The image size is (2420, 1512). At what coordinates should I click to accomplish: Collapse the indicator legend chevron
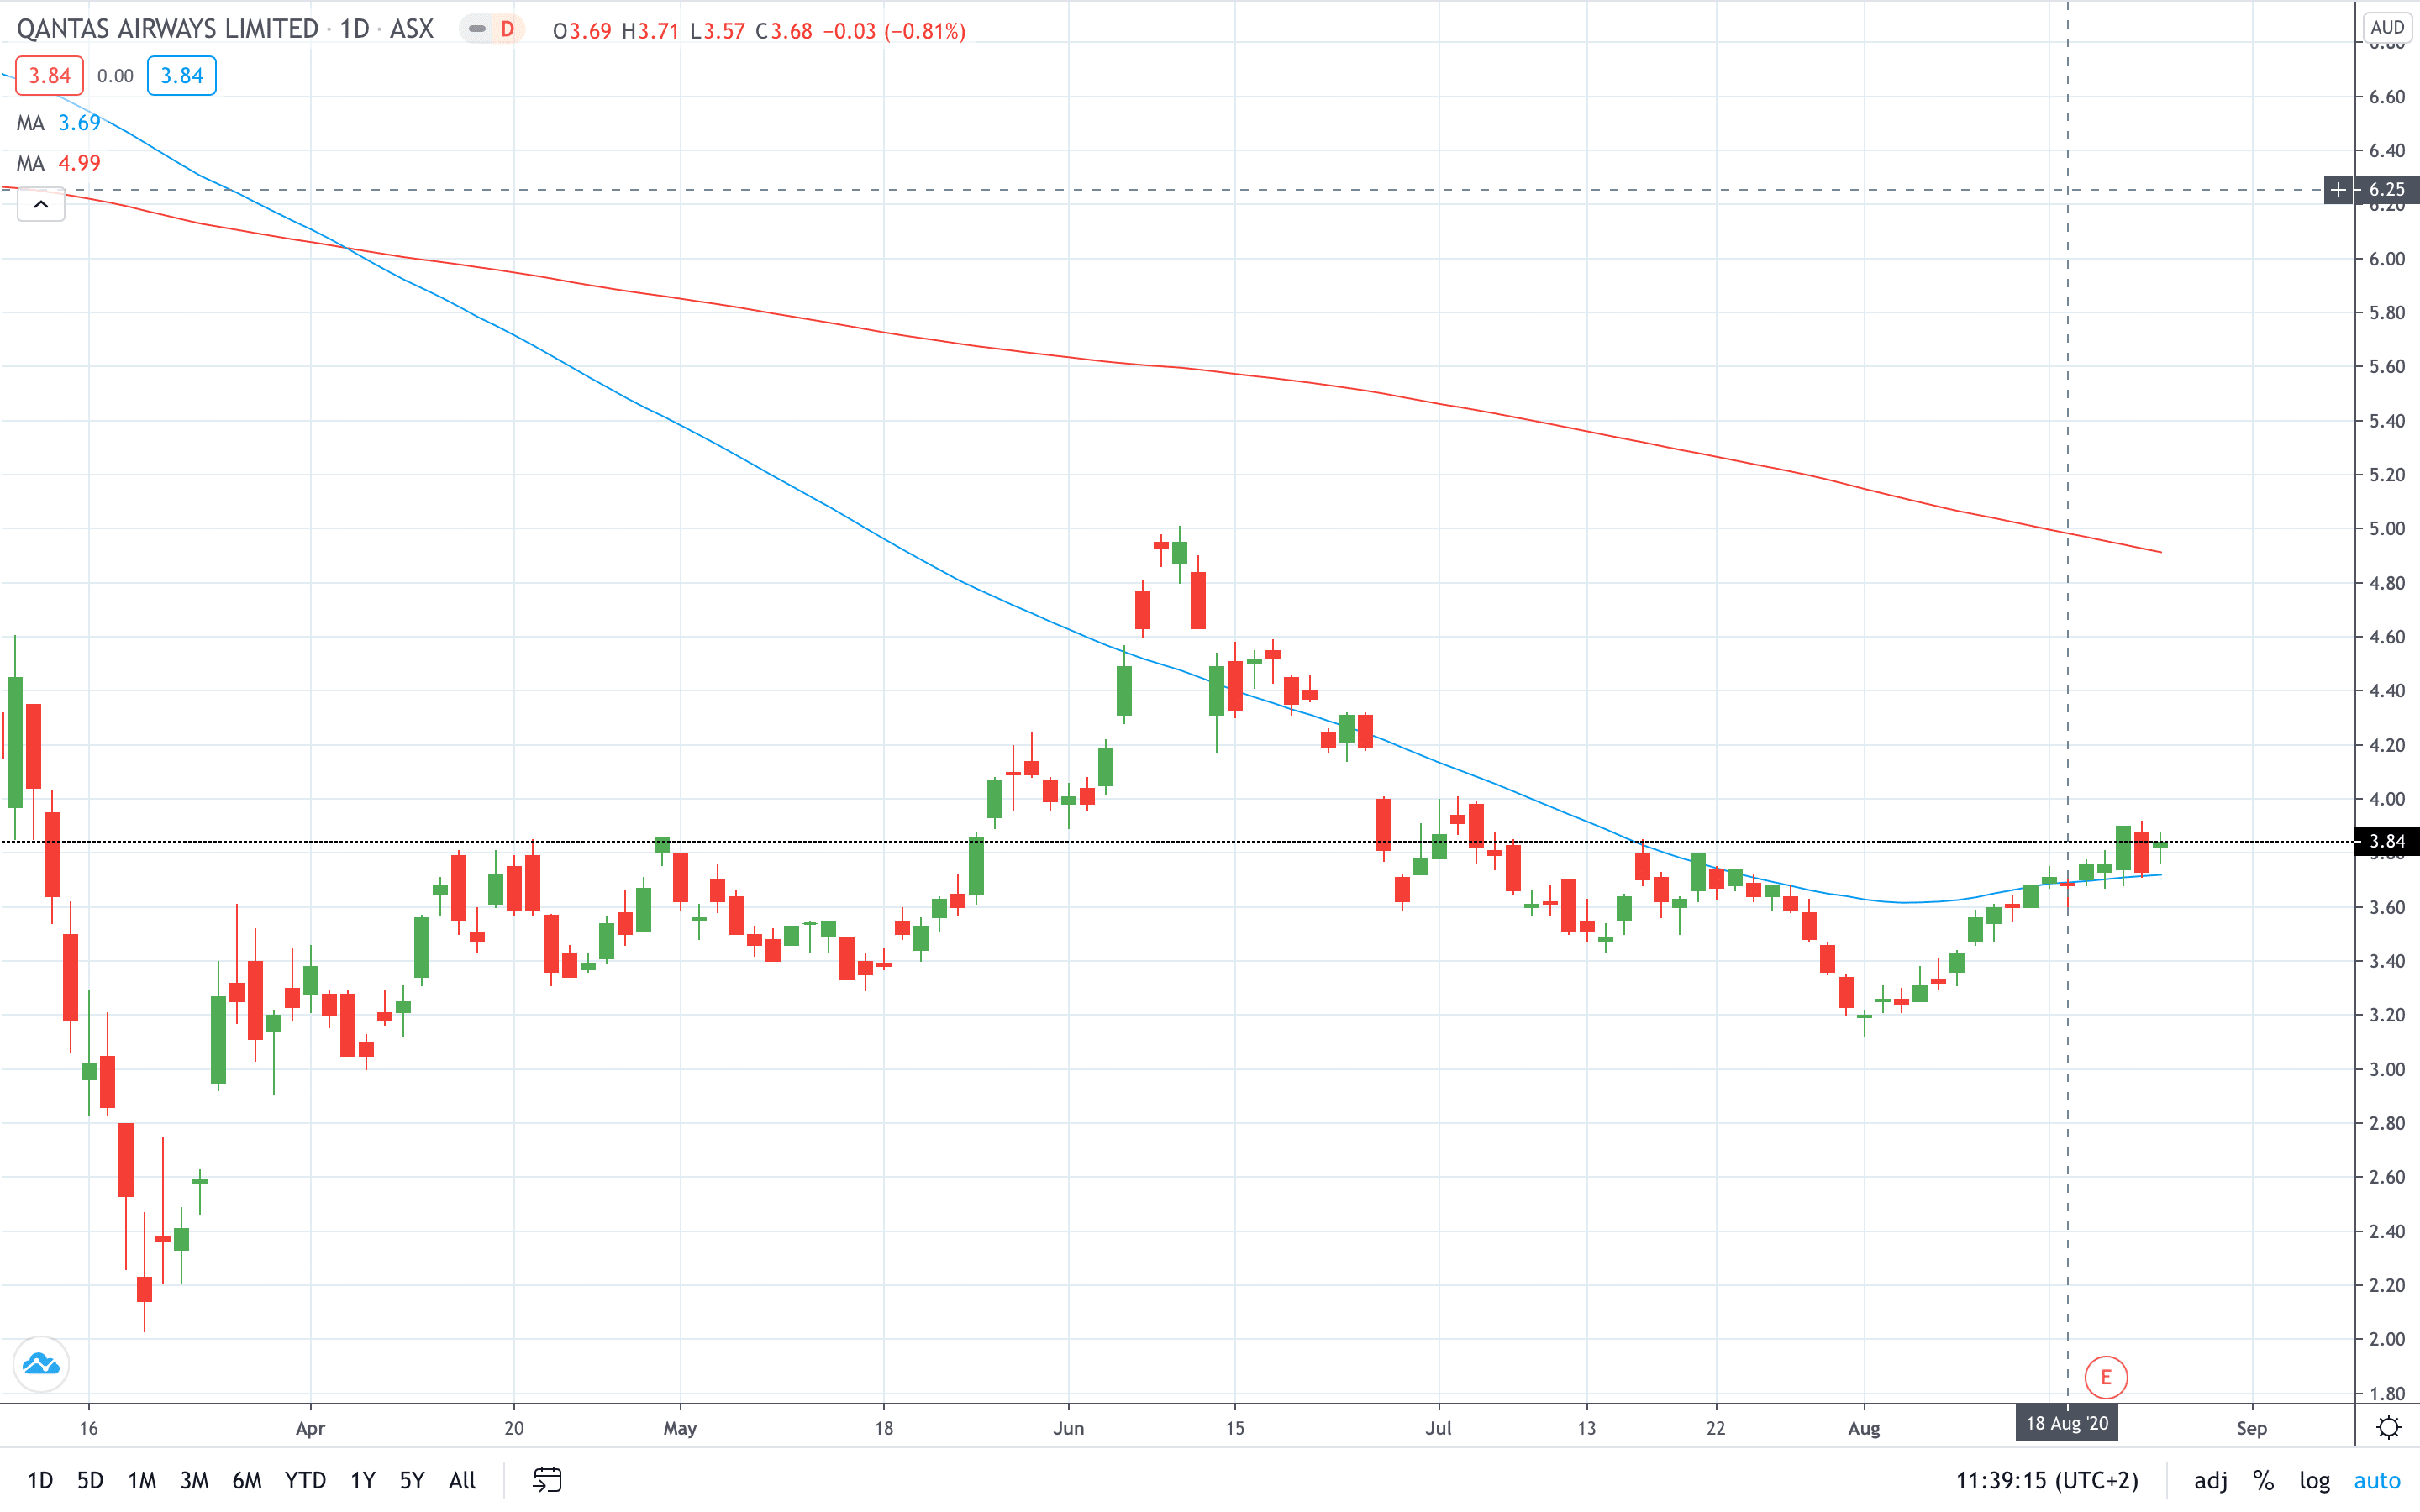41,205
